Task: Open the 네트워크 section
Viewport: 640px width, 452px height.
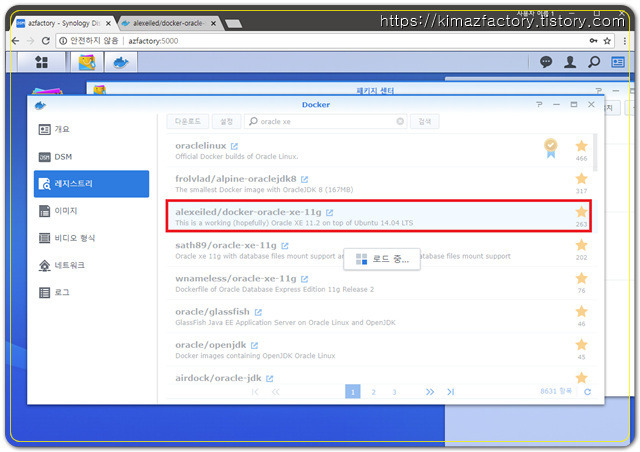Action: [x=91, y=265]
